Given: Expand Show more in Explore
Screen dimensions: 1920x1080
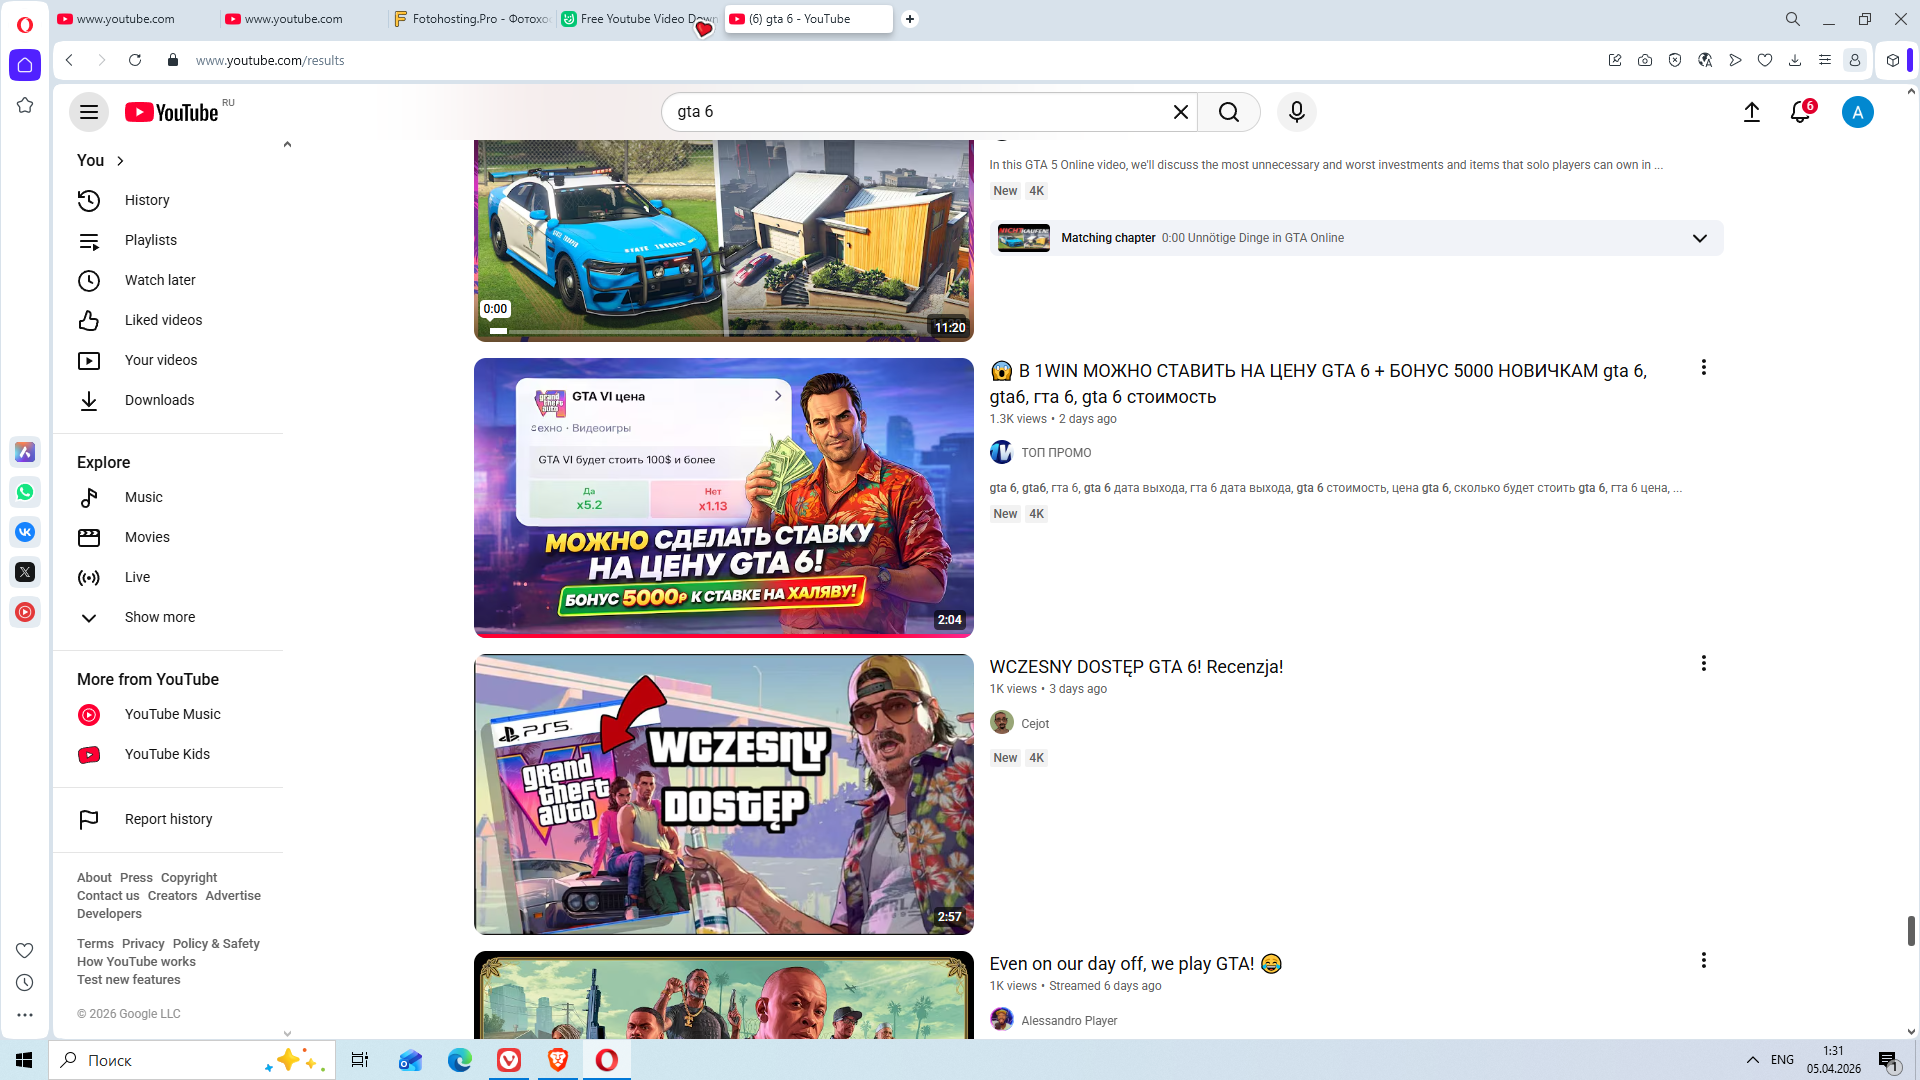Looking at the screenshot, I should pos(159,617).
